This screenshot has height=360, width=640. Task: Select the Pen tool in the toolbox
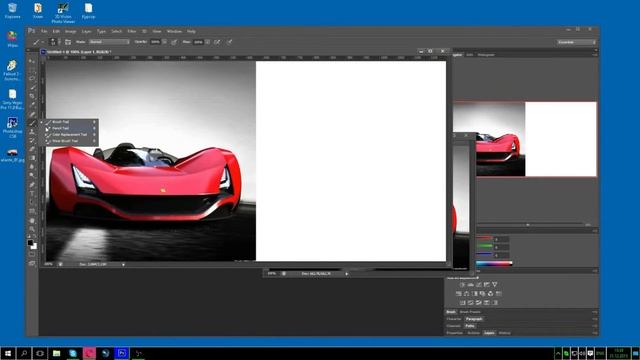[32, 184]
